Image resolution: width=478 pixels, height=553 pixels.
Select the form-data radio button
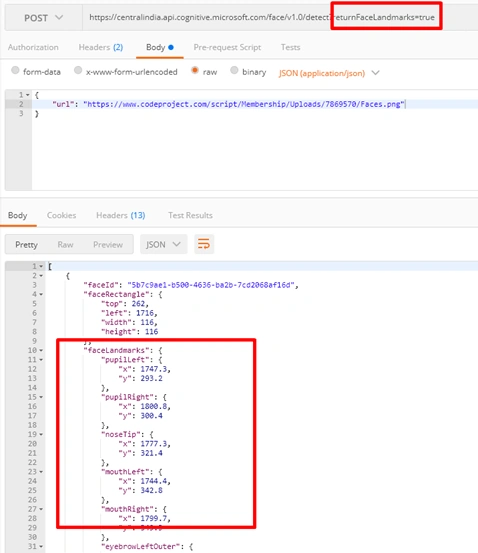click(15, 70)
